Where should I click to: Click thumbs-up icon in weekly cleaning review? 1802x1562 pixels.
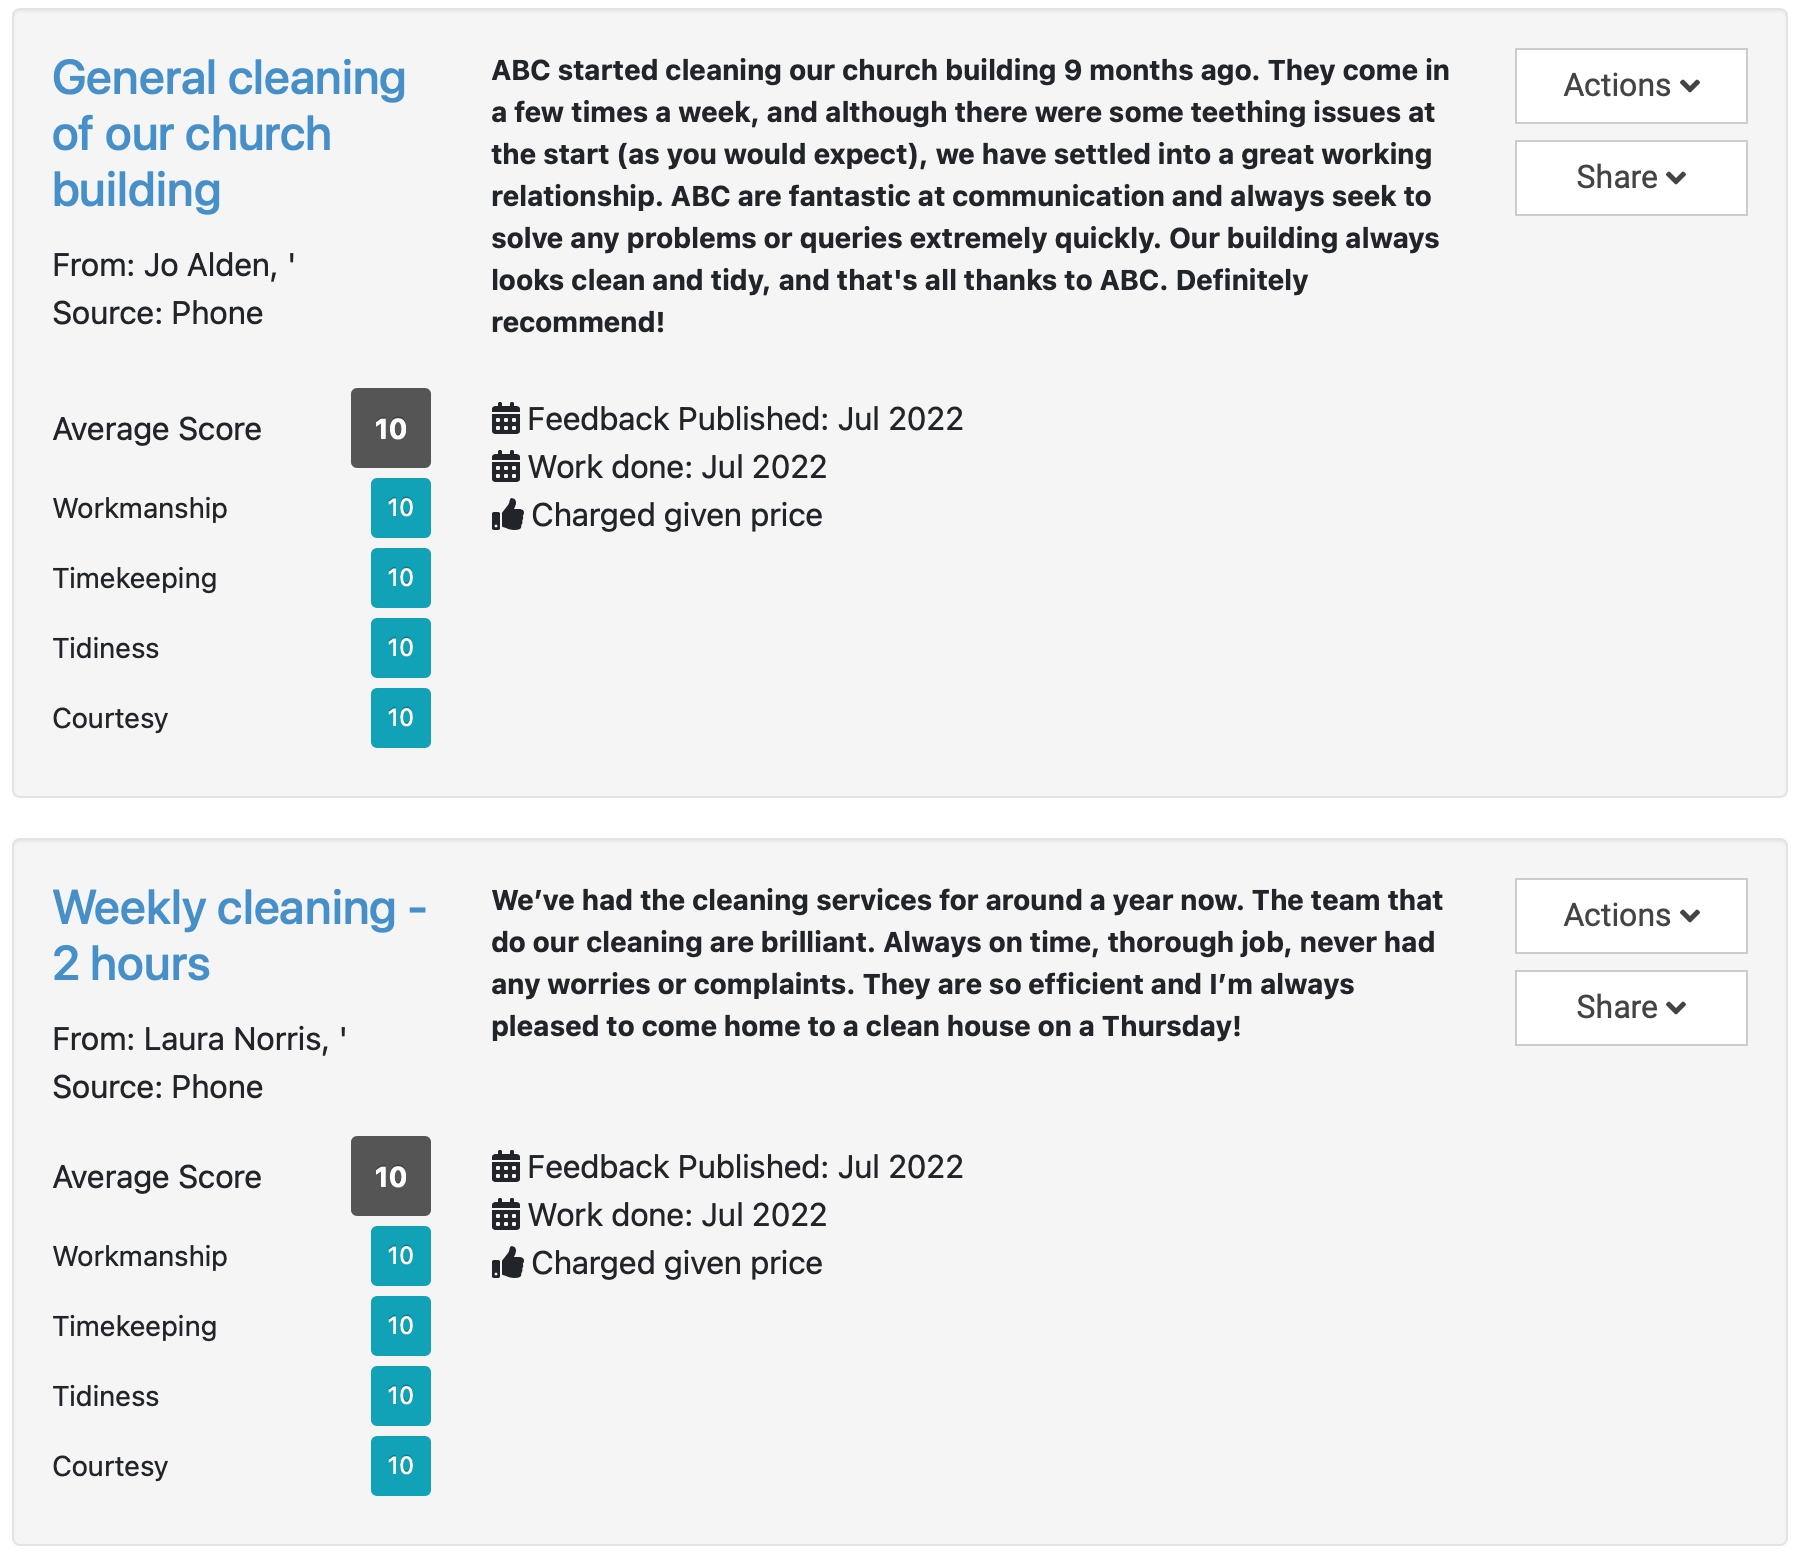508,1263
